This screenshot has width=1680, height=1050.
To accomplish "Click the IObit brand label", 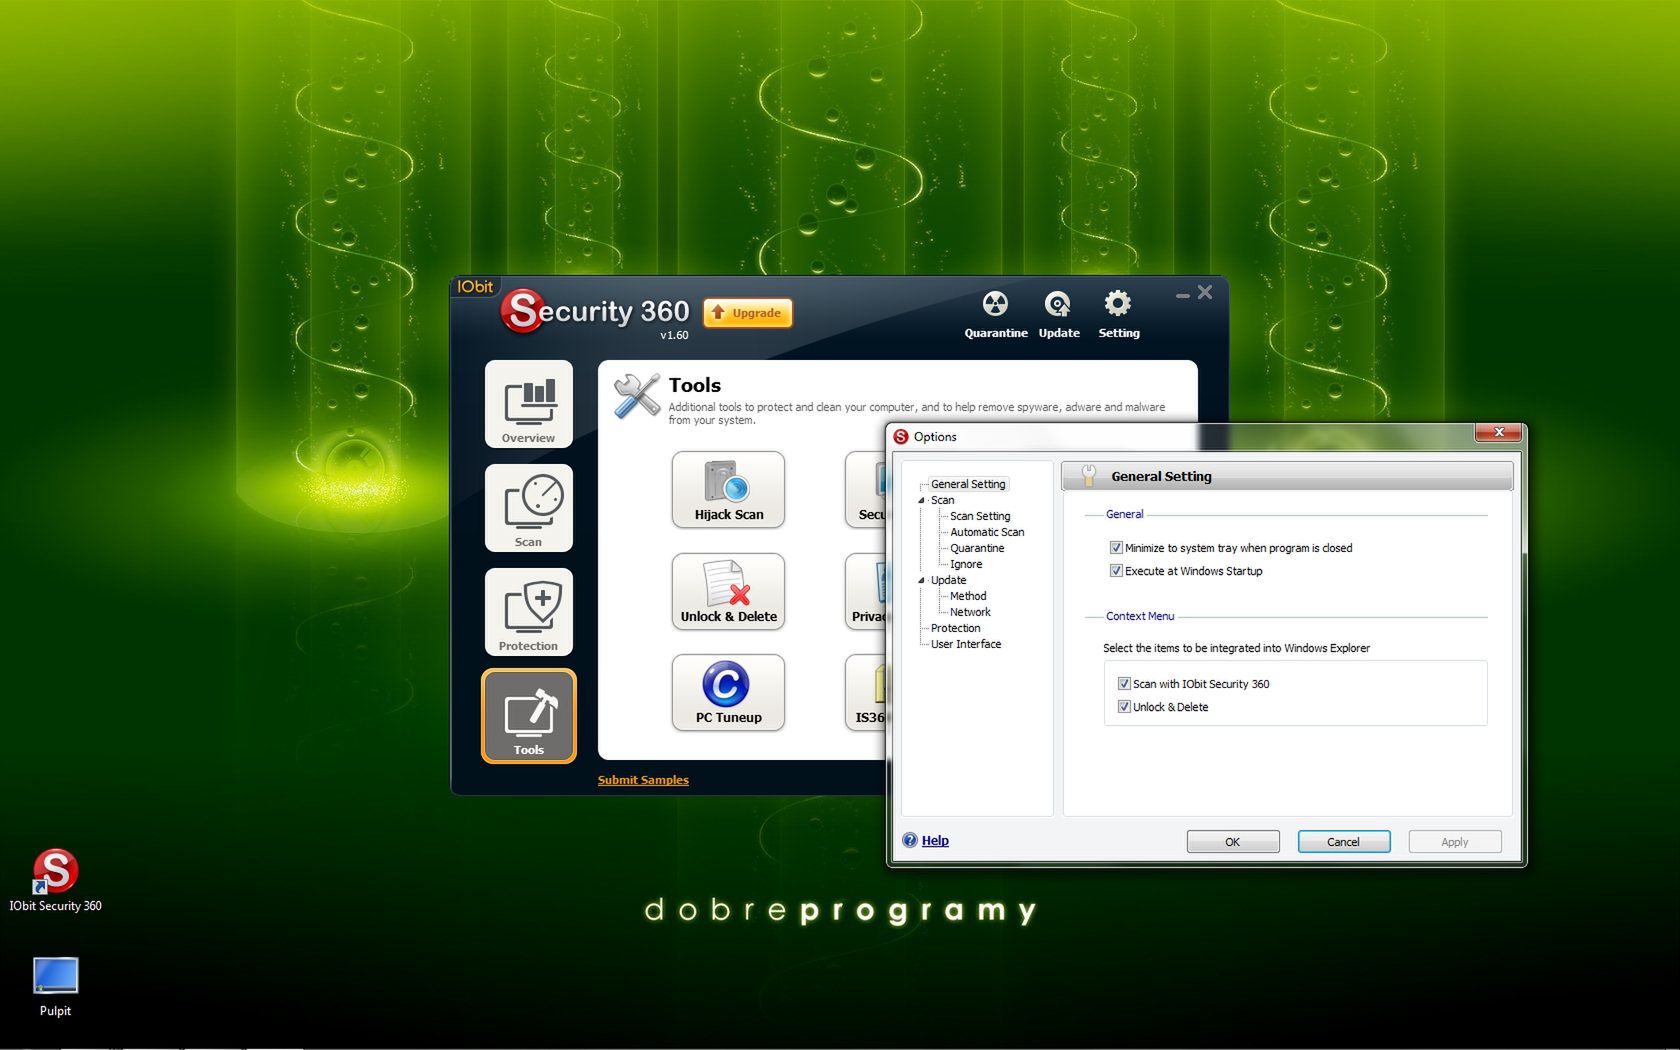I will pos(475,287).
